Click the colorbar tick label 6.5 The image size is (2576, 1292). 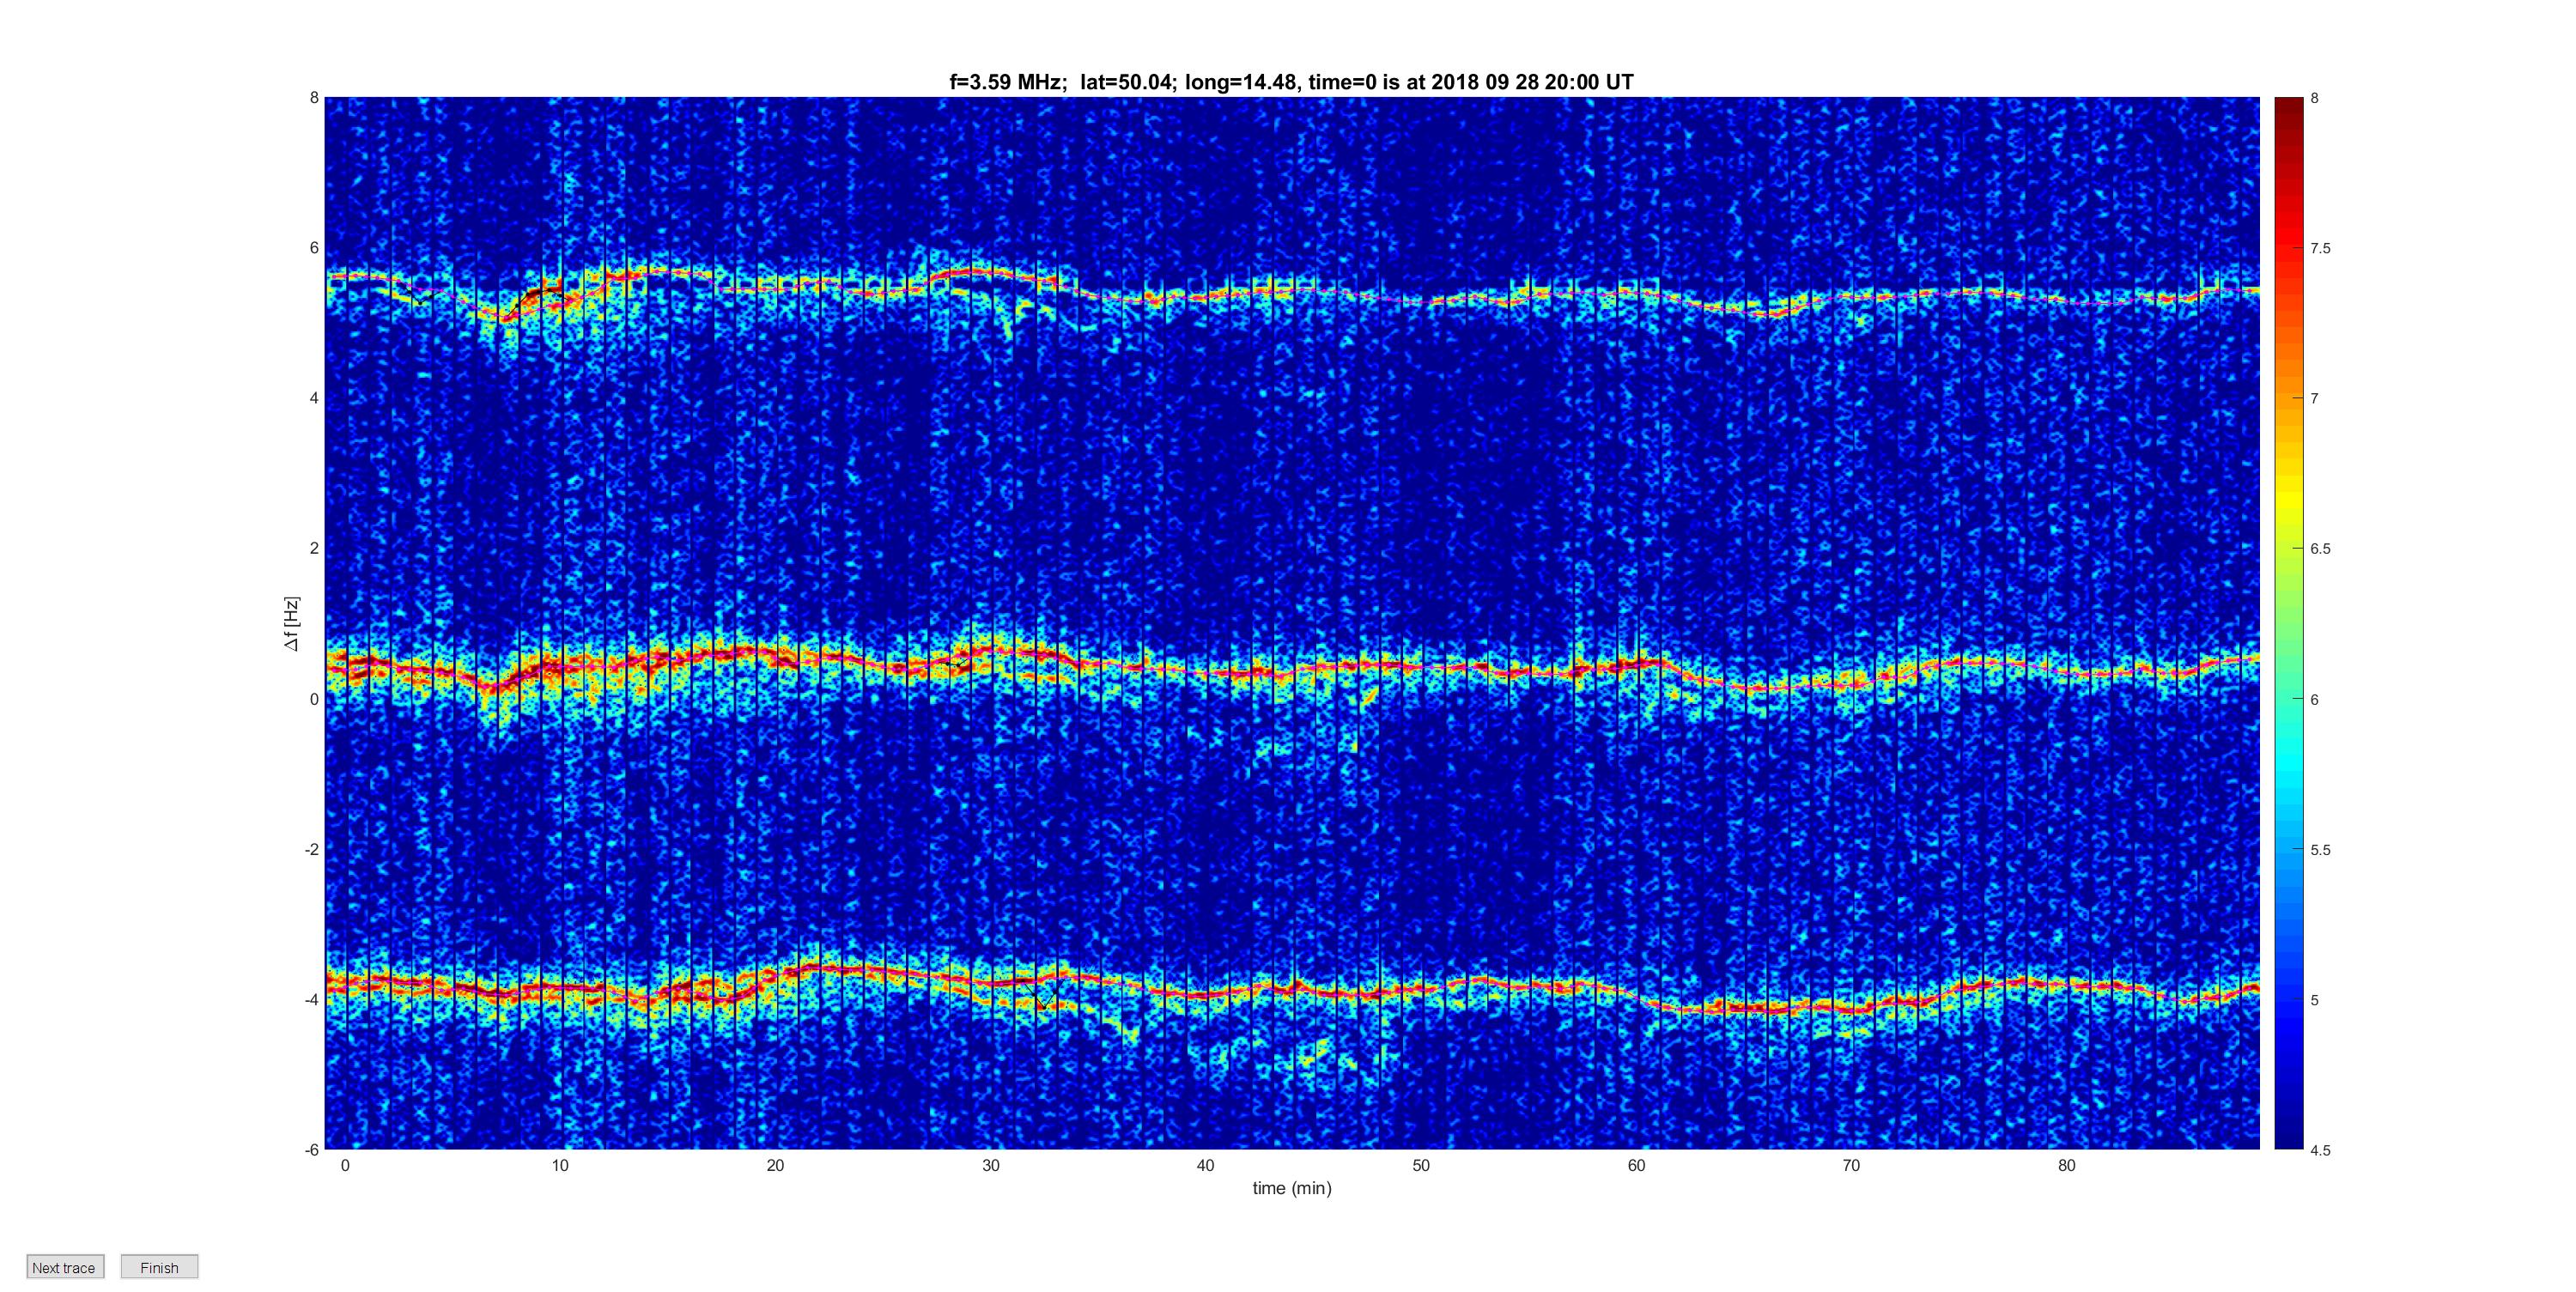(x=2320, y=549)
